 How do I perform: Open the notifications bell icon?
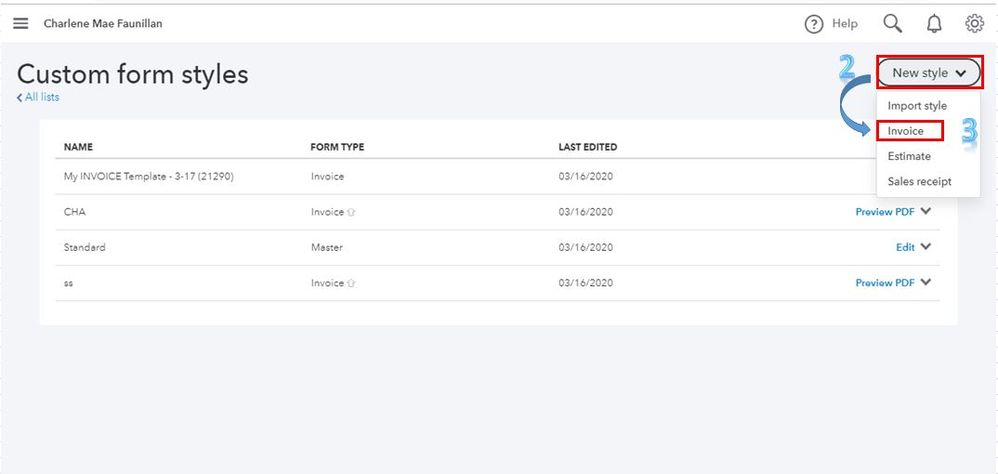934,24
